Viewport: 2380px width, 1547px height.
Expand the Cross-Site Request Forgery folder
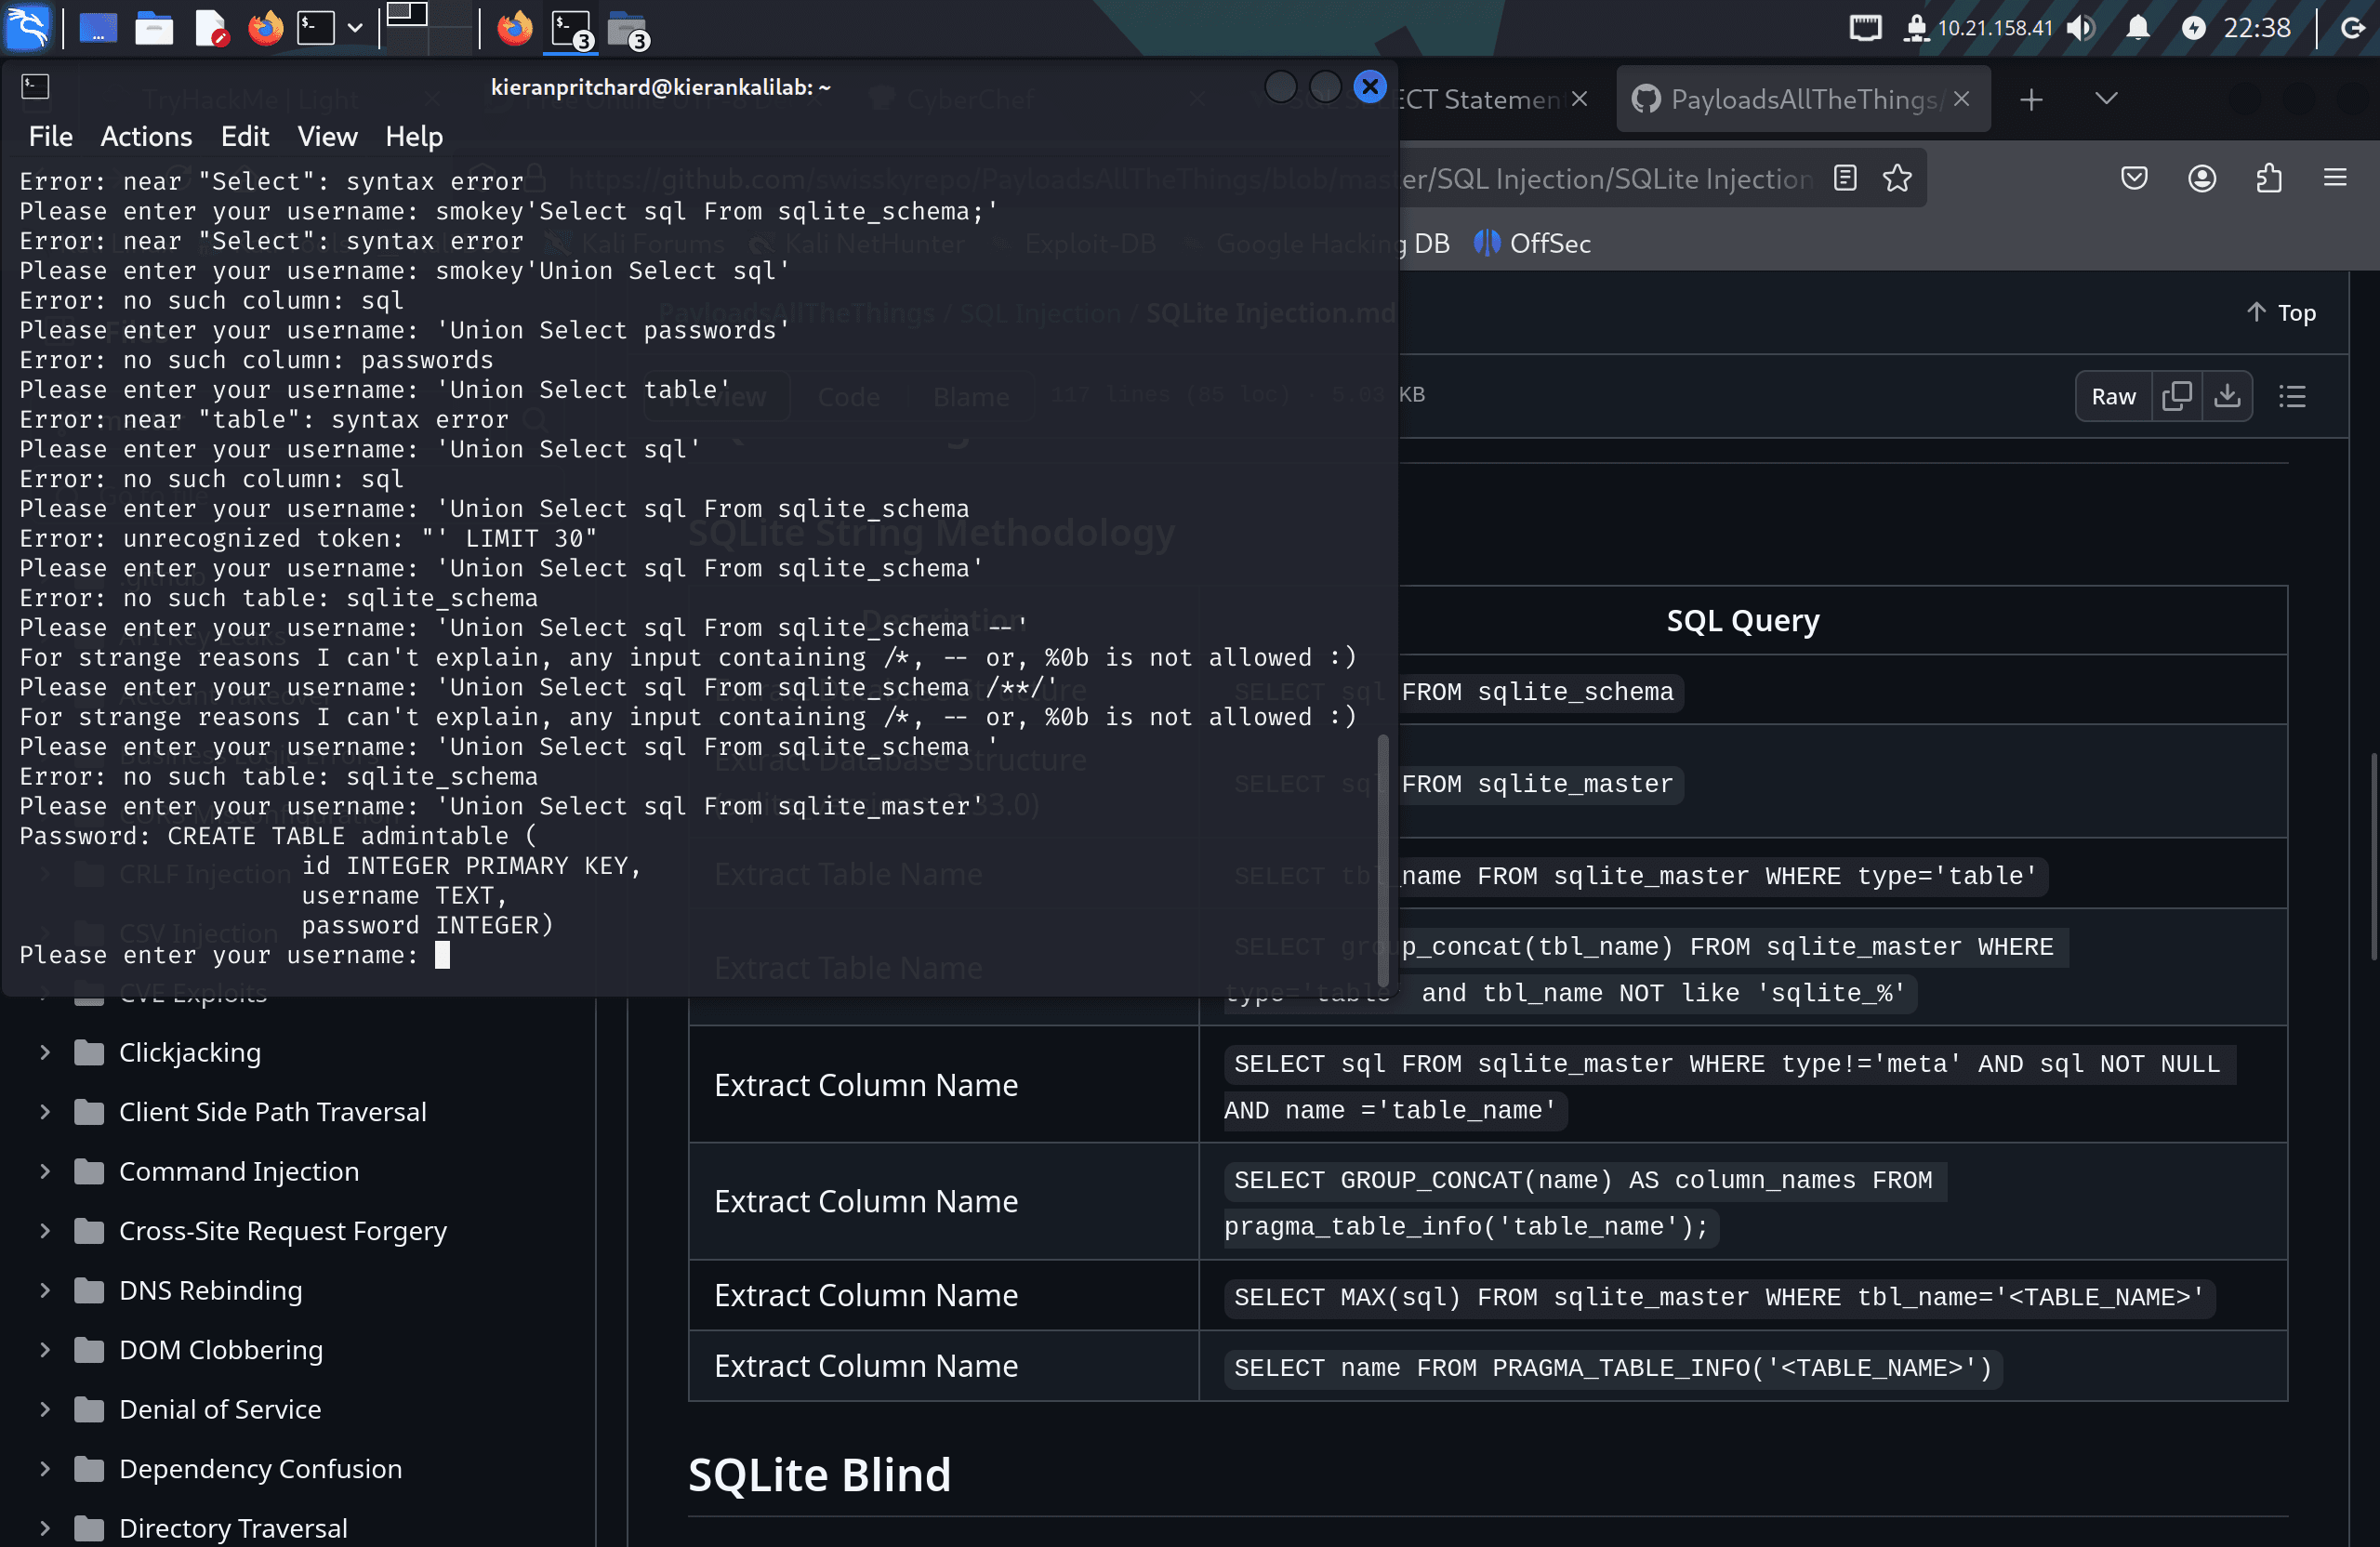(x=45, y=1230)
